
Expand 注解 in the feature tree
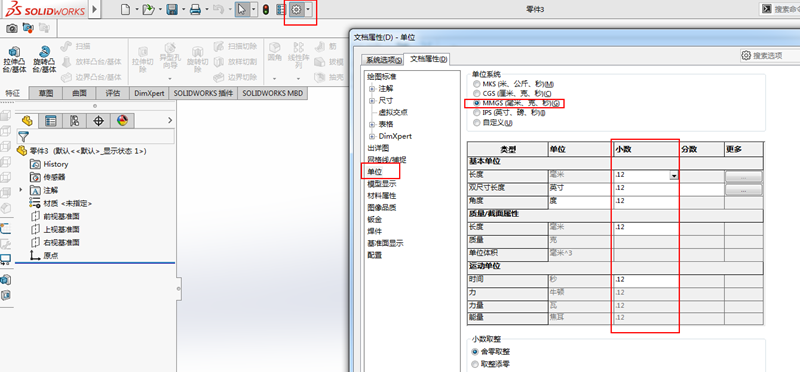21,190
